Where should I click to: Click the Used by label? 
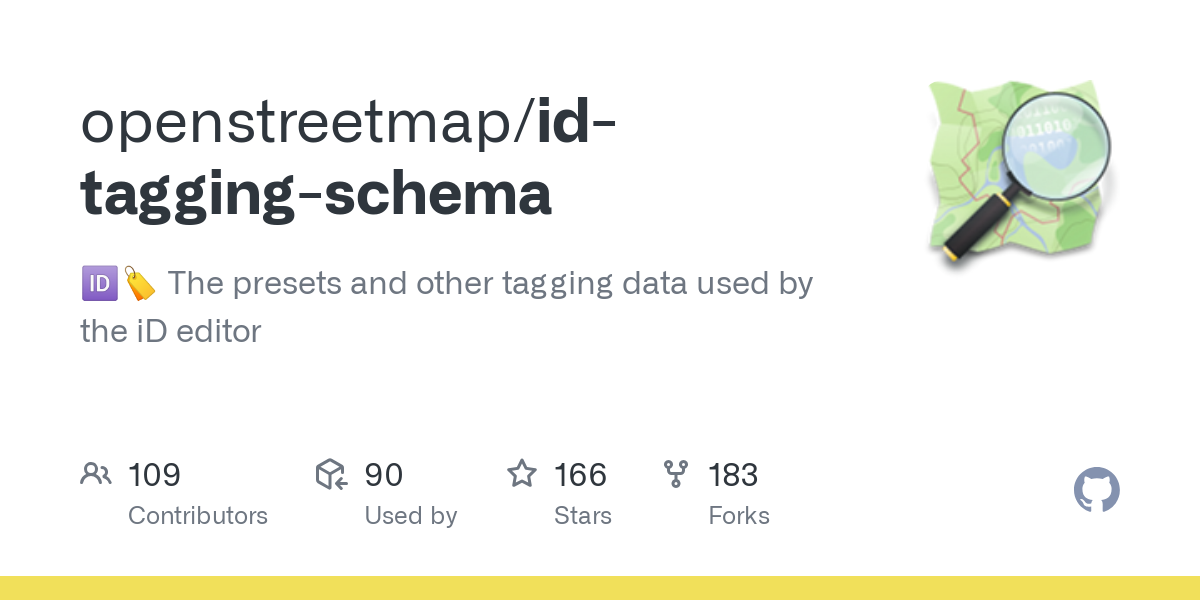[x=411, y=516]
